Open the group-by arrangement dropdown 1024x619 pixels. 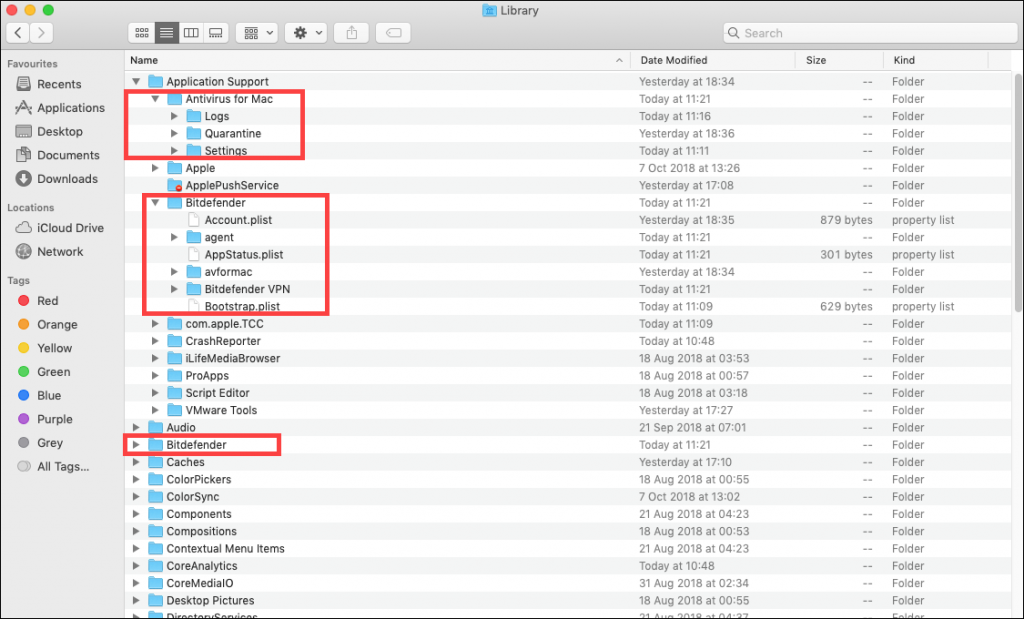tap(256, 33)
